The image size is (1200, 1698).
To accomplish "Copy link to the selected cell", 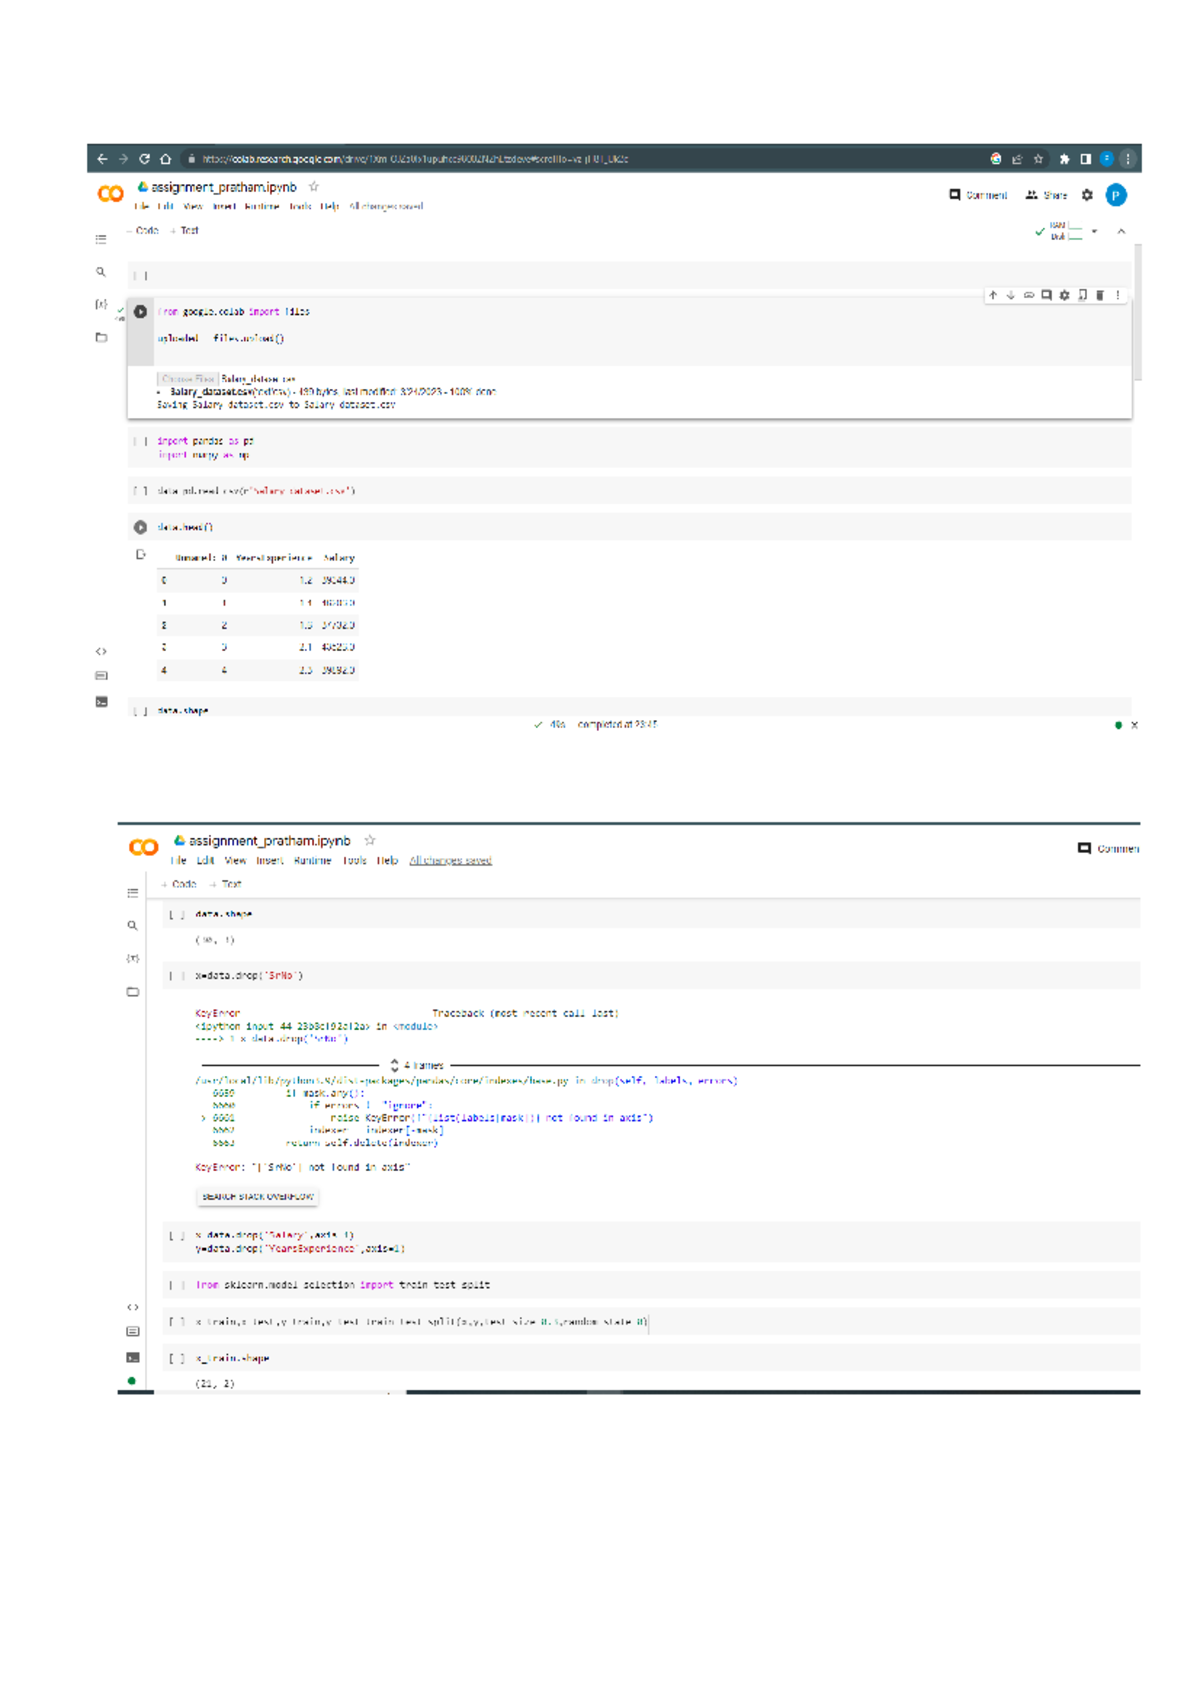I will tap(1028, 295).
